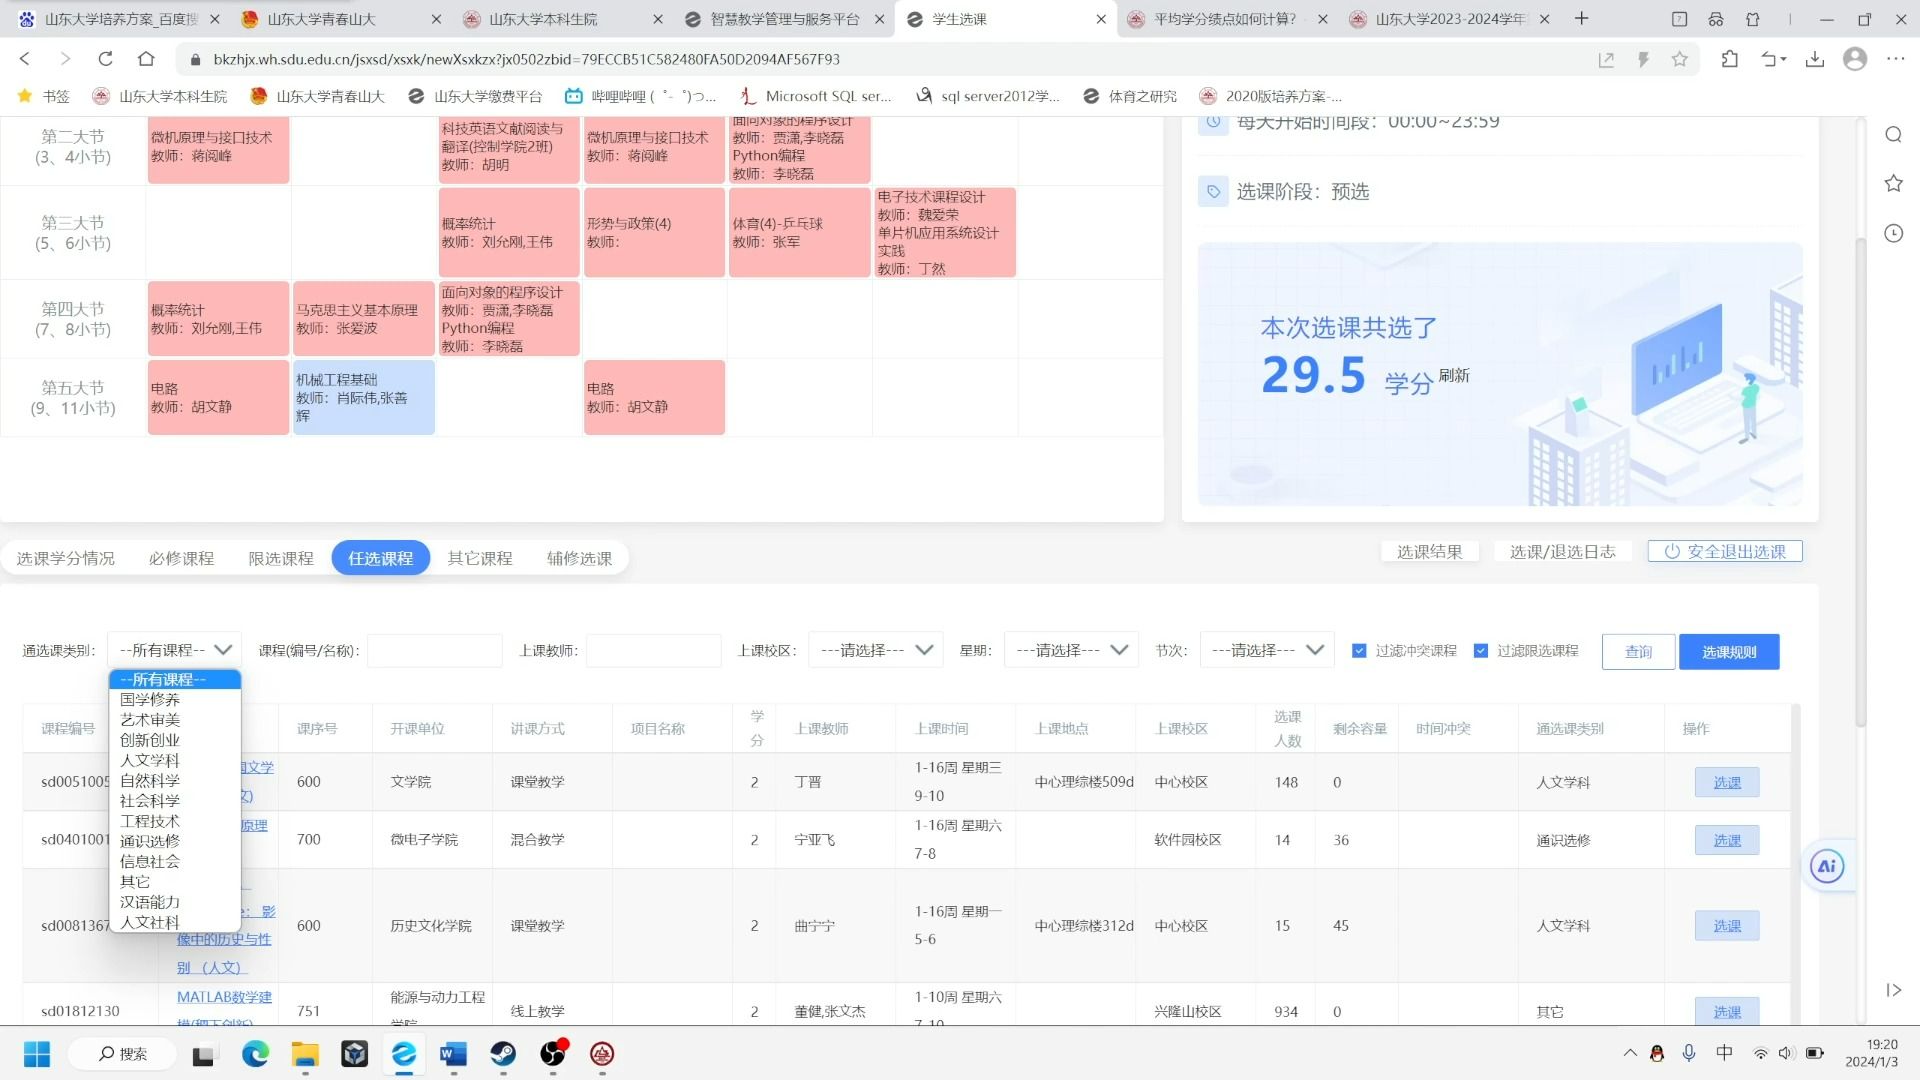The height and width of the screenshot is (1080, 1920).
Task: Open 山东大学缴费平台 bookmark
Action: pyautogui.click(x=475, y=96)
